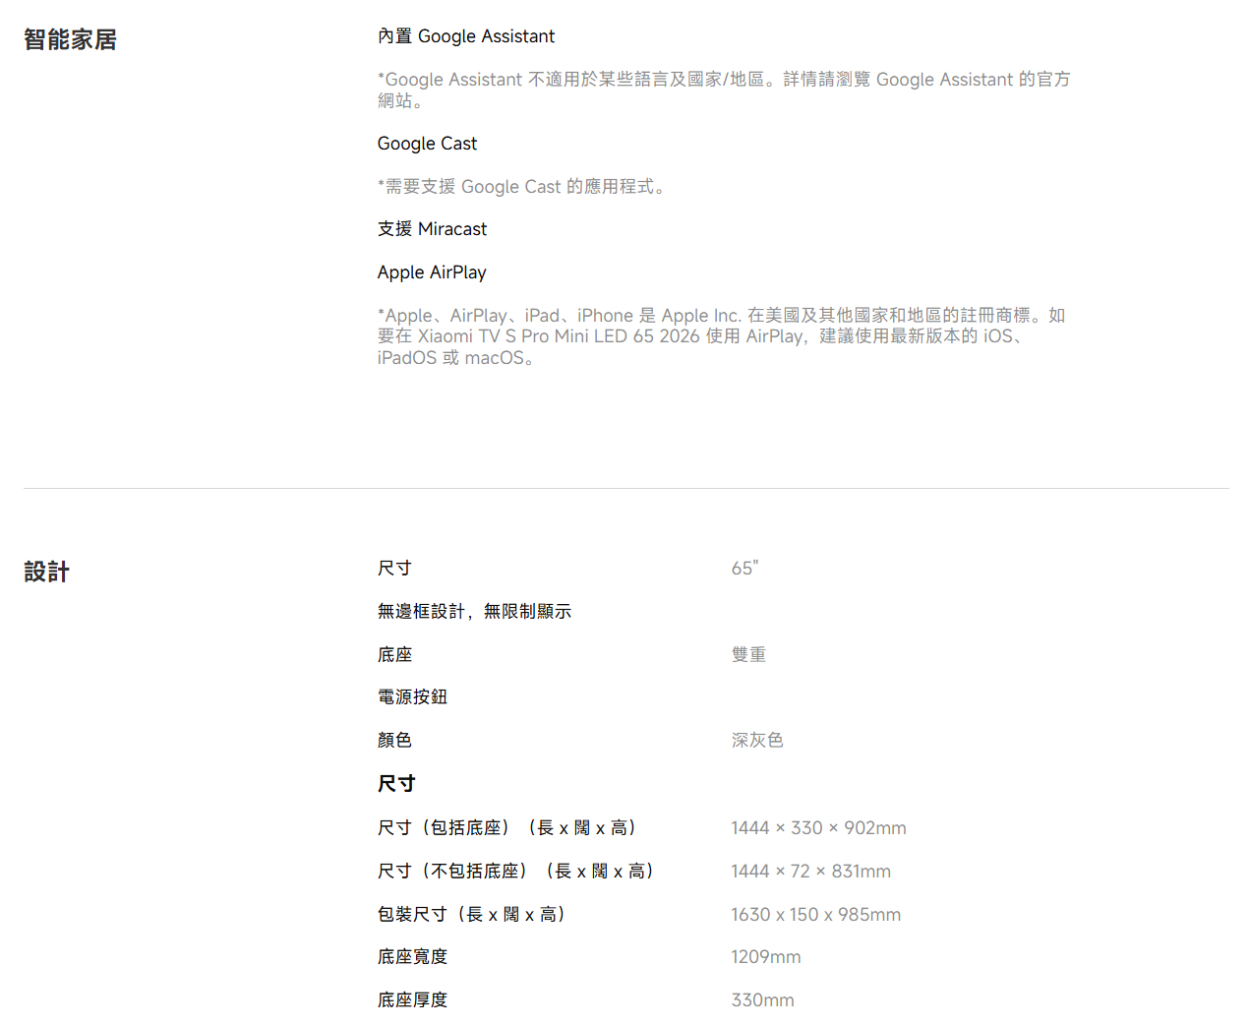The image size is (1249, 1026).
Task: Click the 電源按鈕 row label
Action: (x=412, y=697)
